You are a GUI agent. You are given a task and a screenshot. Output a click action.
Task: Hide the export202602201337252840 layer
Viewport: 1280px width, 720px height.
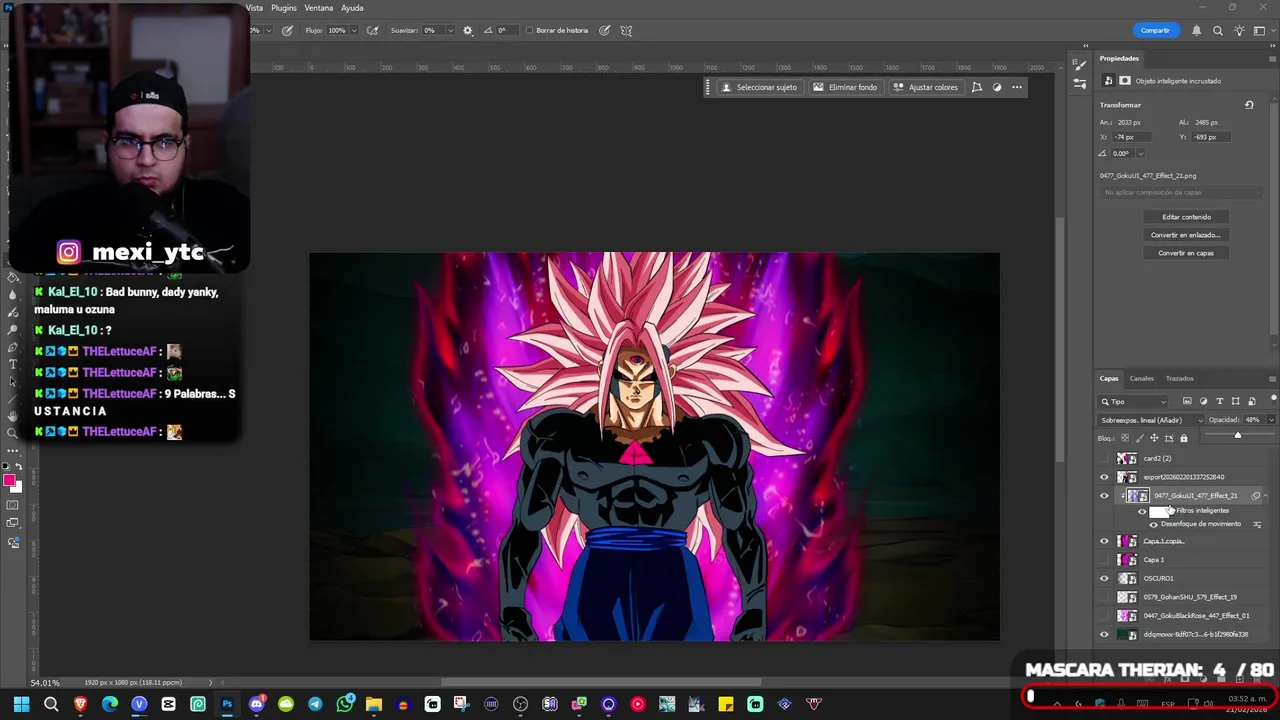tap(1104, 477)
